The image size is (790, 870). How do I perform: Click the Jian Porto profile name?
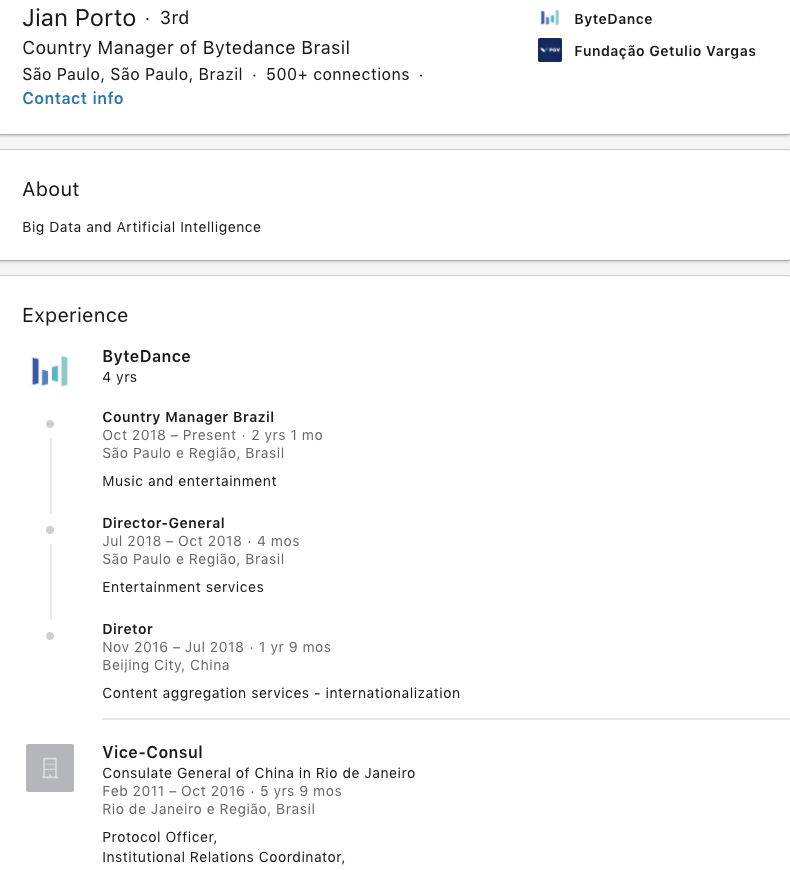(x=79, y=18)
